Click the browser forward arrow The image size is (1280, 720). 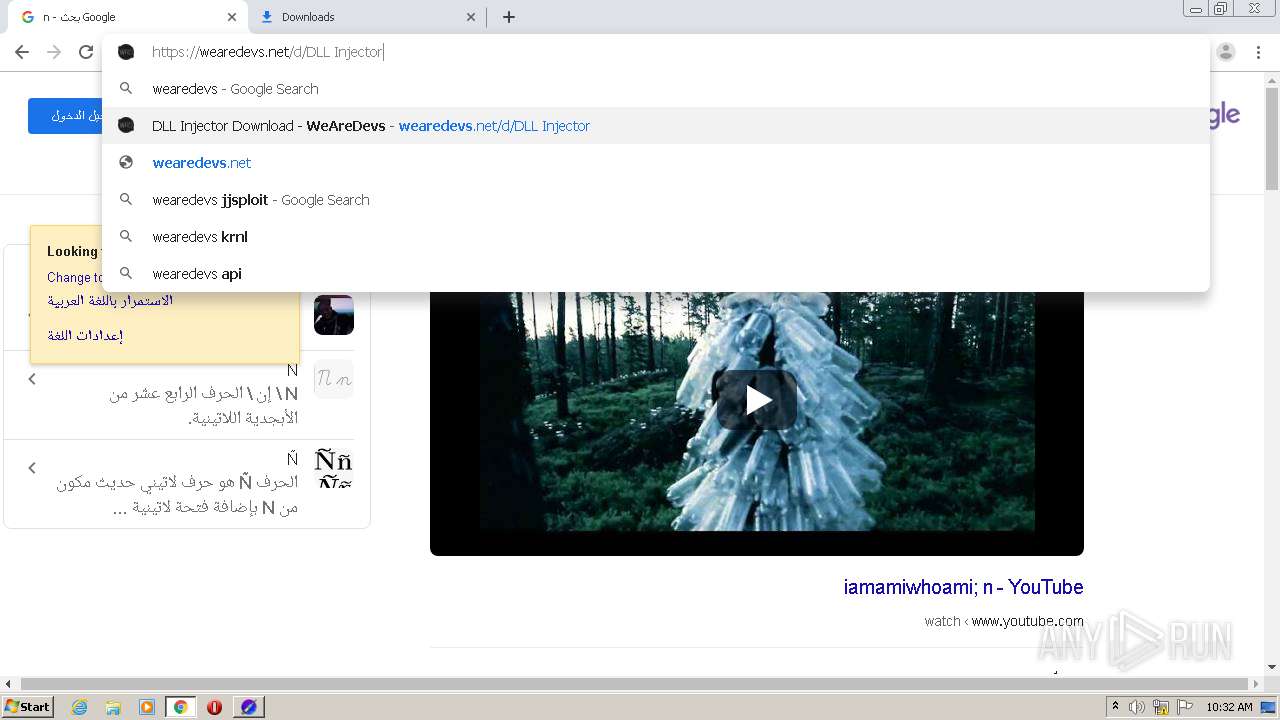point(54,52)
